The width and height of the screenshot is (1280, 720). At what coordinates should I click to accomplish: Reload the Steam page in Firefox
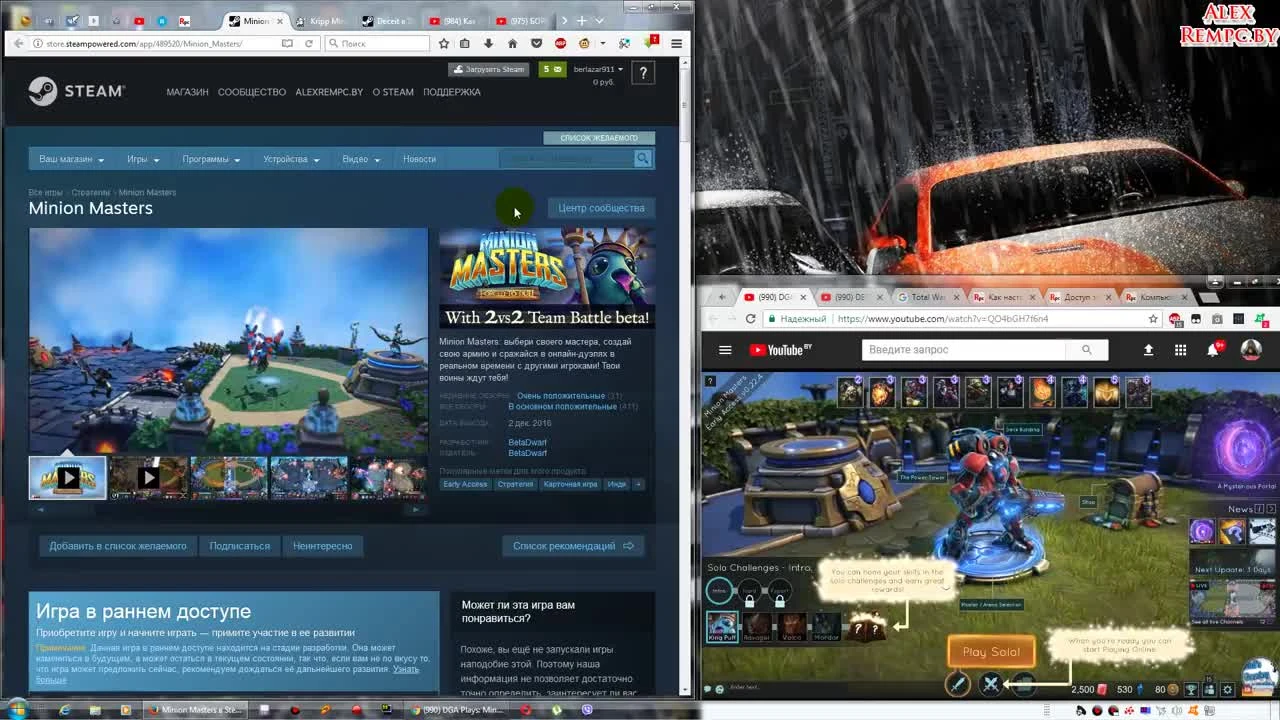click(x=309, y=43)
